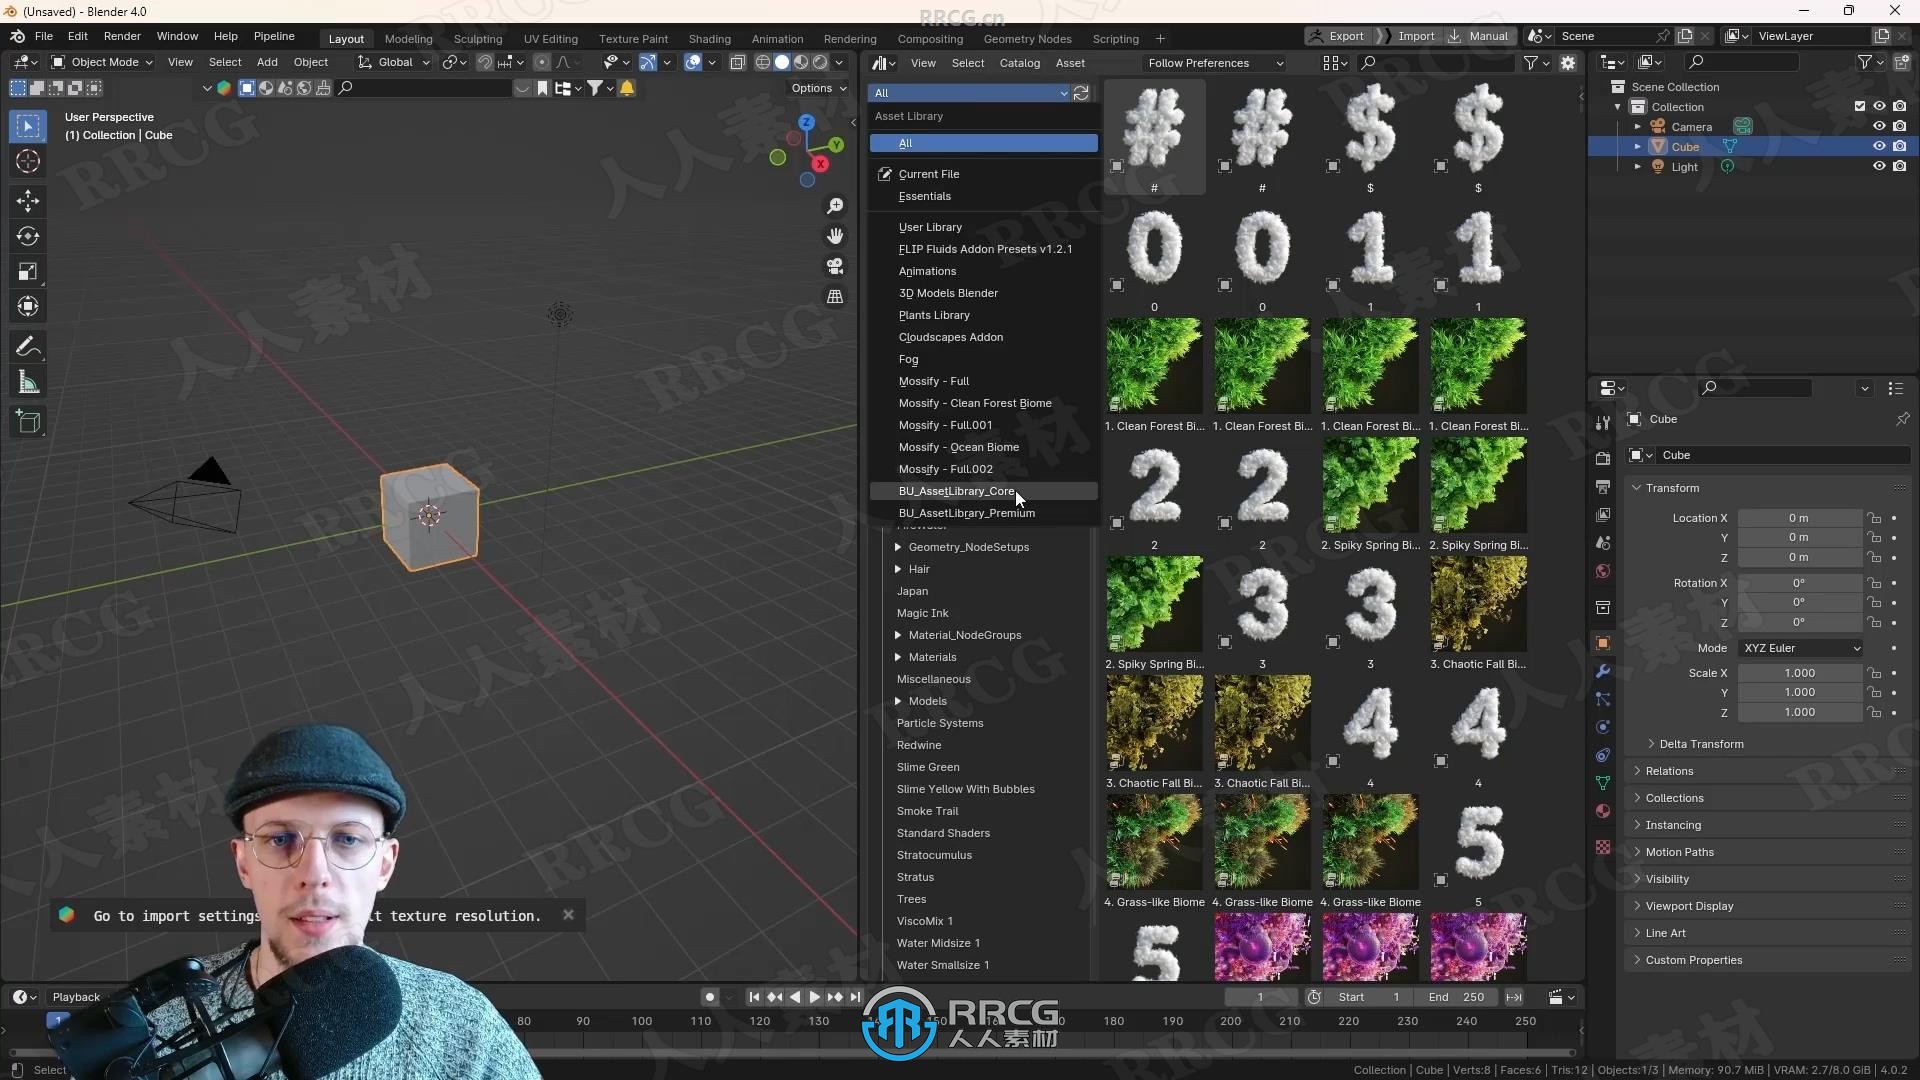Open the Output properties printer icon

(x=1603, y=487)
